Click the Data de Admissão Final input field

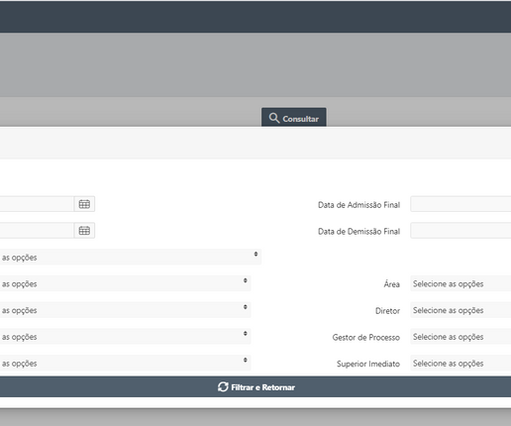(x=461, y=204)
